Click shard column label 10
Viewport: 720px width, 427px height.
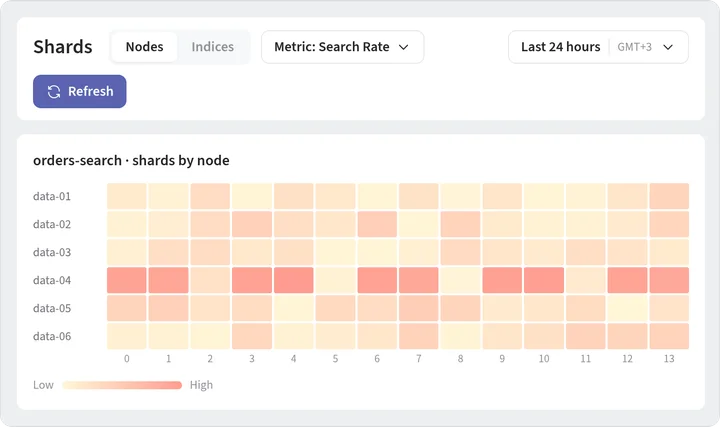pos(544,359)
